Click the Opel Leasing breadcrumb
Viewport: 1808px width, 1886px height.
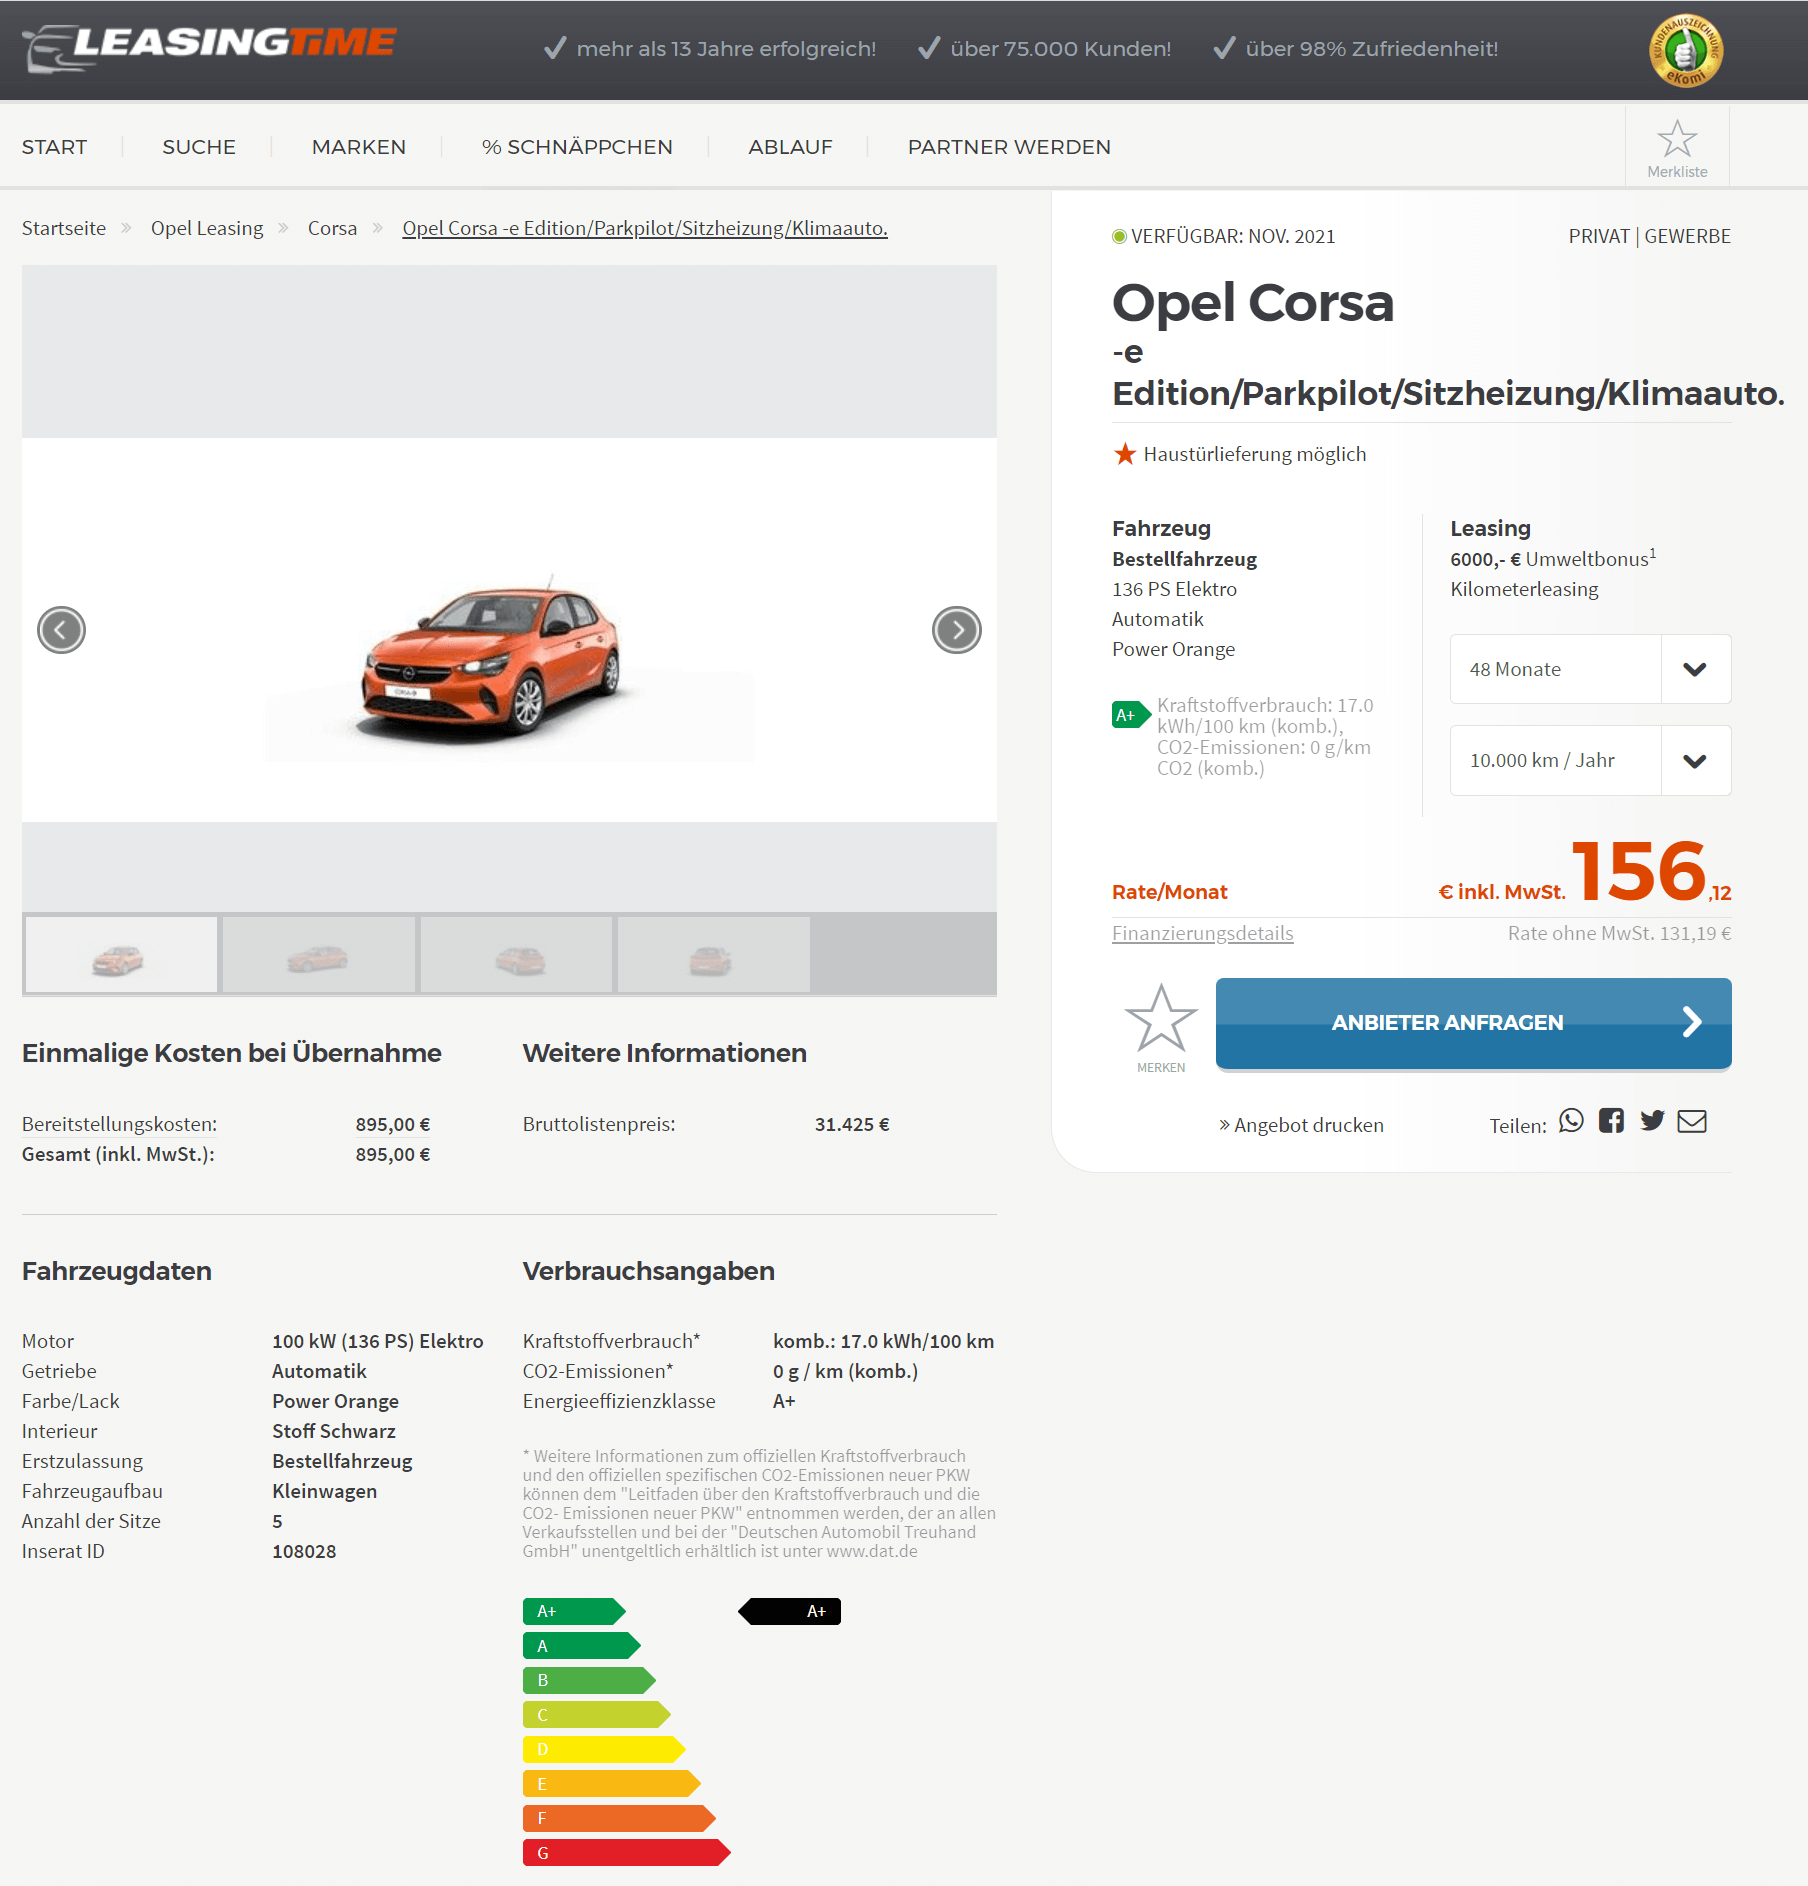coord(207,228)
